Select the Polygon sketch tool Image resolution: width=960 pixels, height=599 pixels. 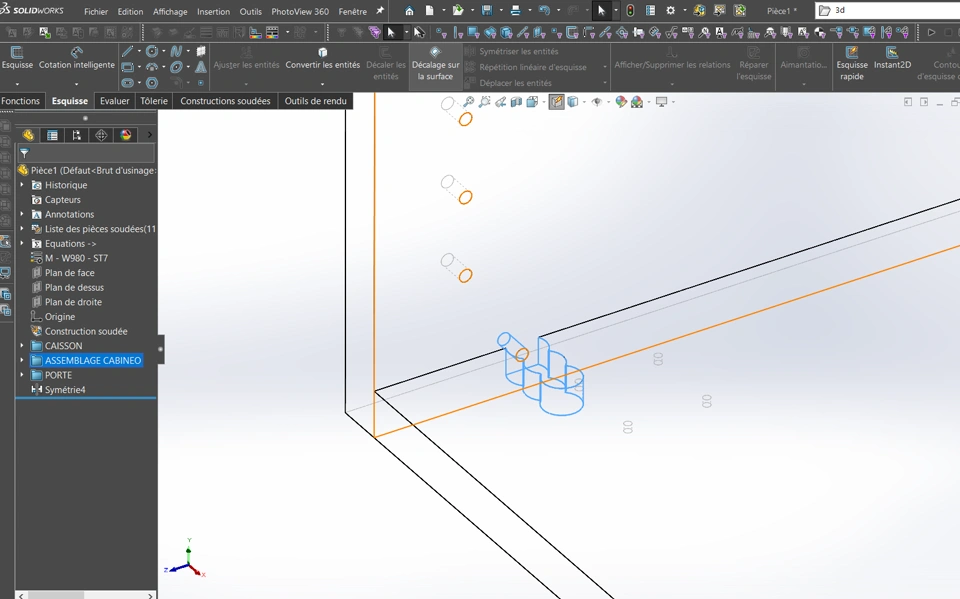(x=152, y=83)
